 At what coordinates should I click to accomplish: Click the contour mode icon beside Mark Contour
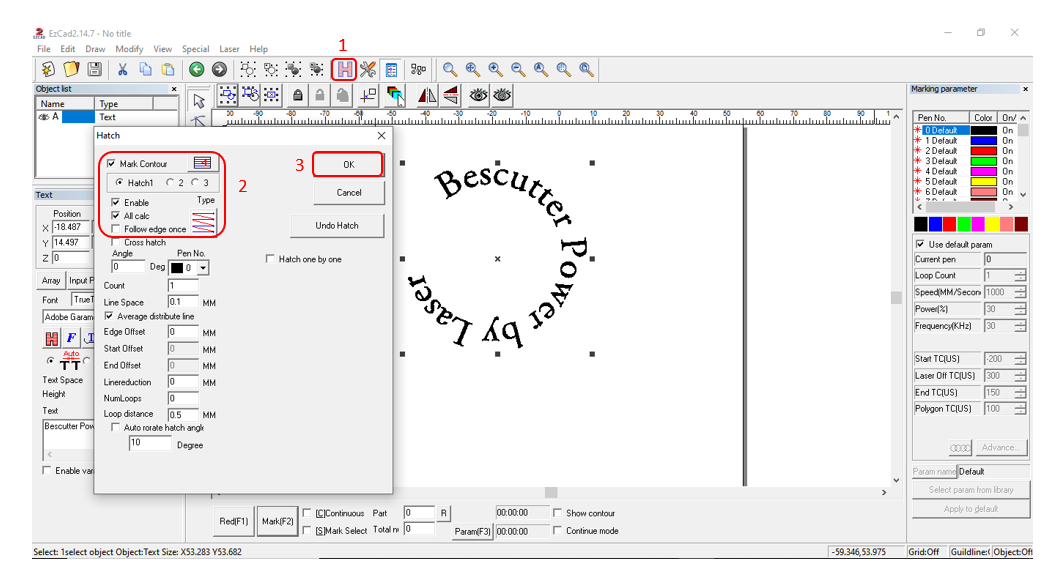pos(202,163)
